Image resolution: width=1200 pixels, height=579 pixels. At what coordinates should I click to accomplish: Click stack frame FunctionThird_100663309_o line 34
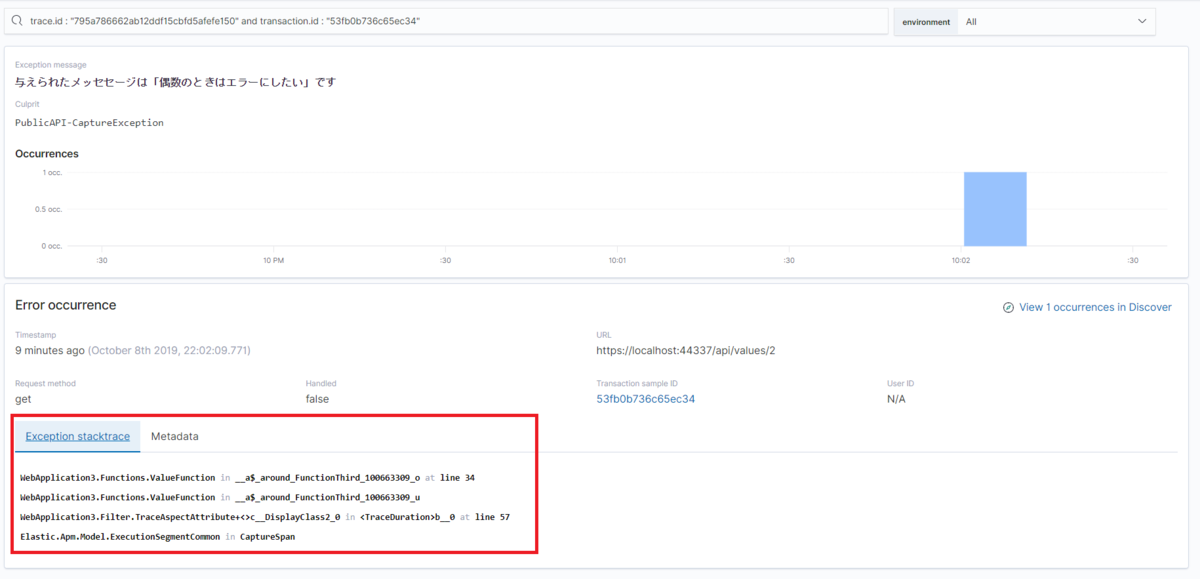click(247, 478)
